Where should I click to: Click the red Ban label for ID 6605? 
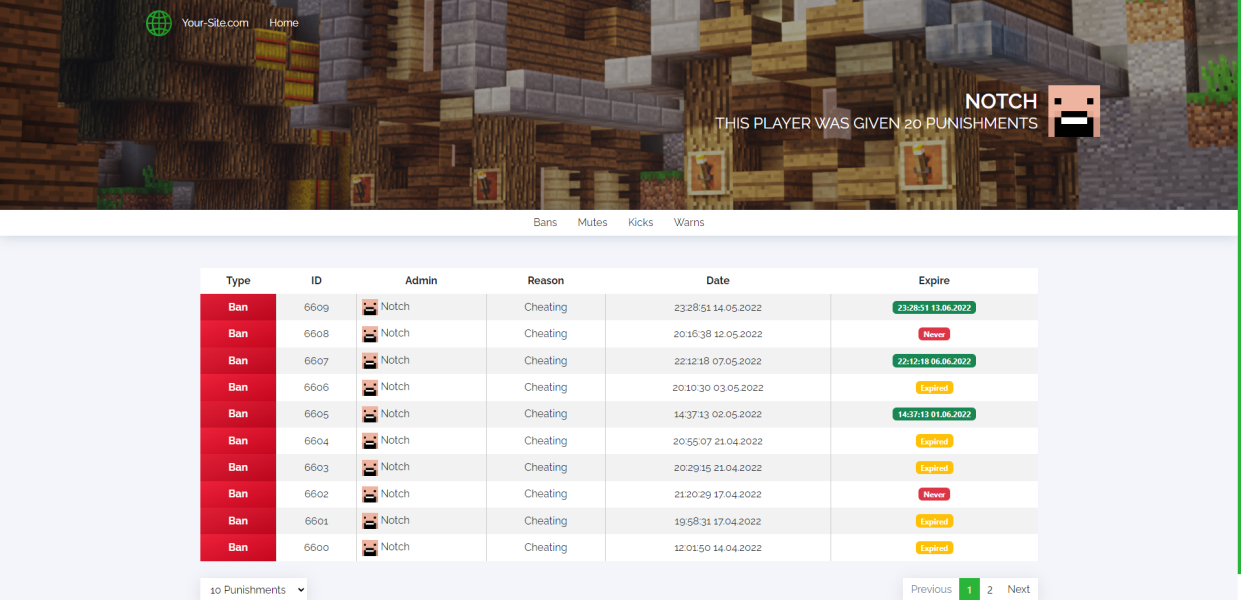(x=238, y=414)
